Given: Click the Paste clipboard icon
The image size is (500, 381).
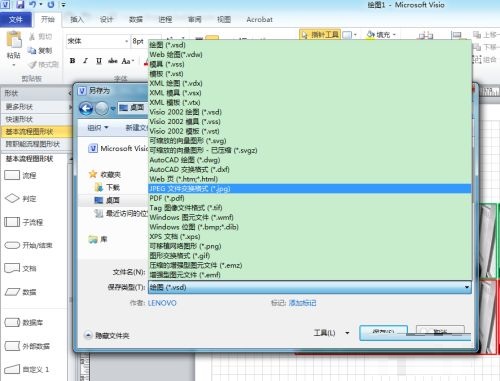Looking at the screenshot, I should pyautogui.click(x=14, y=39).
